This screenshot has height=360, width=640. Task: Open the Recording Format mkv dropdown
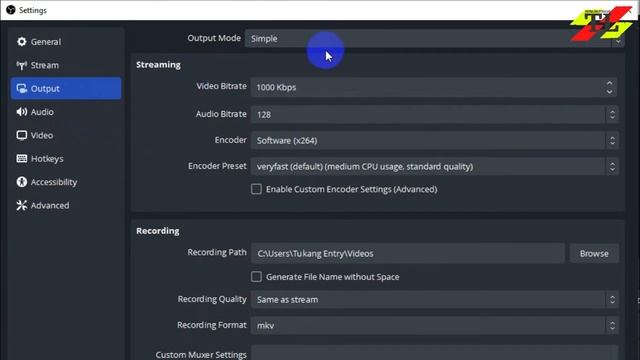pyautogui.click(x=435, y=325)
